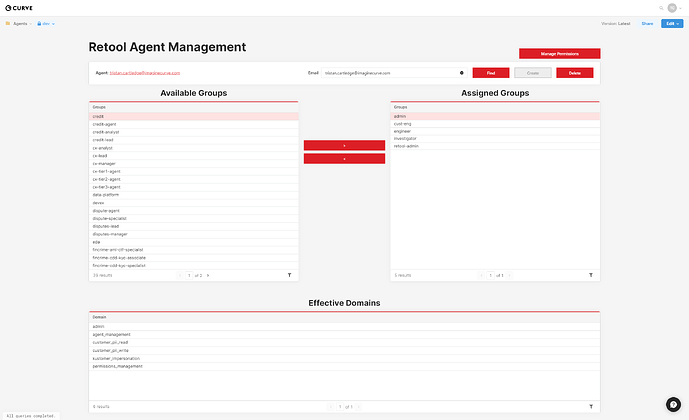Select the cx-tier2-agent group row

tap(193, 179)
